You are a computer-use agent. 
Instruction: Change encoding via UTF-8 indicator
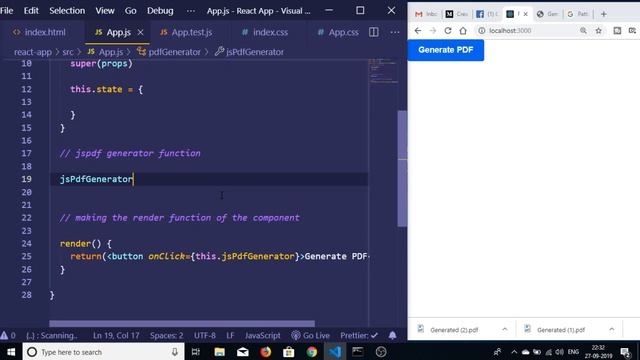pos(204,336)
